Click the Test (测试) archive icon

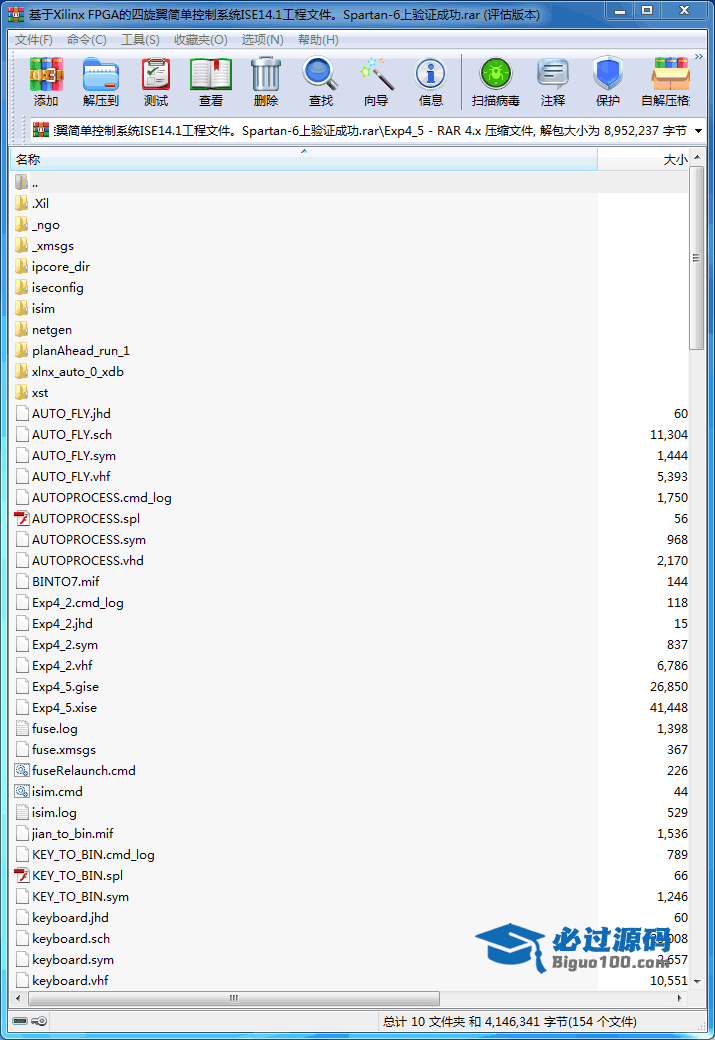156,82
